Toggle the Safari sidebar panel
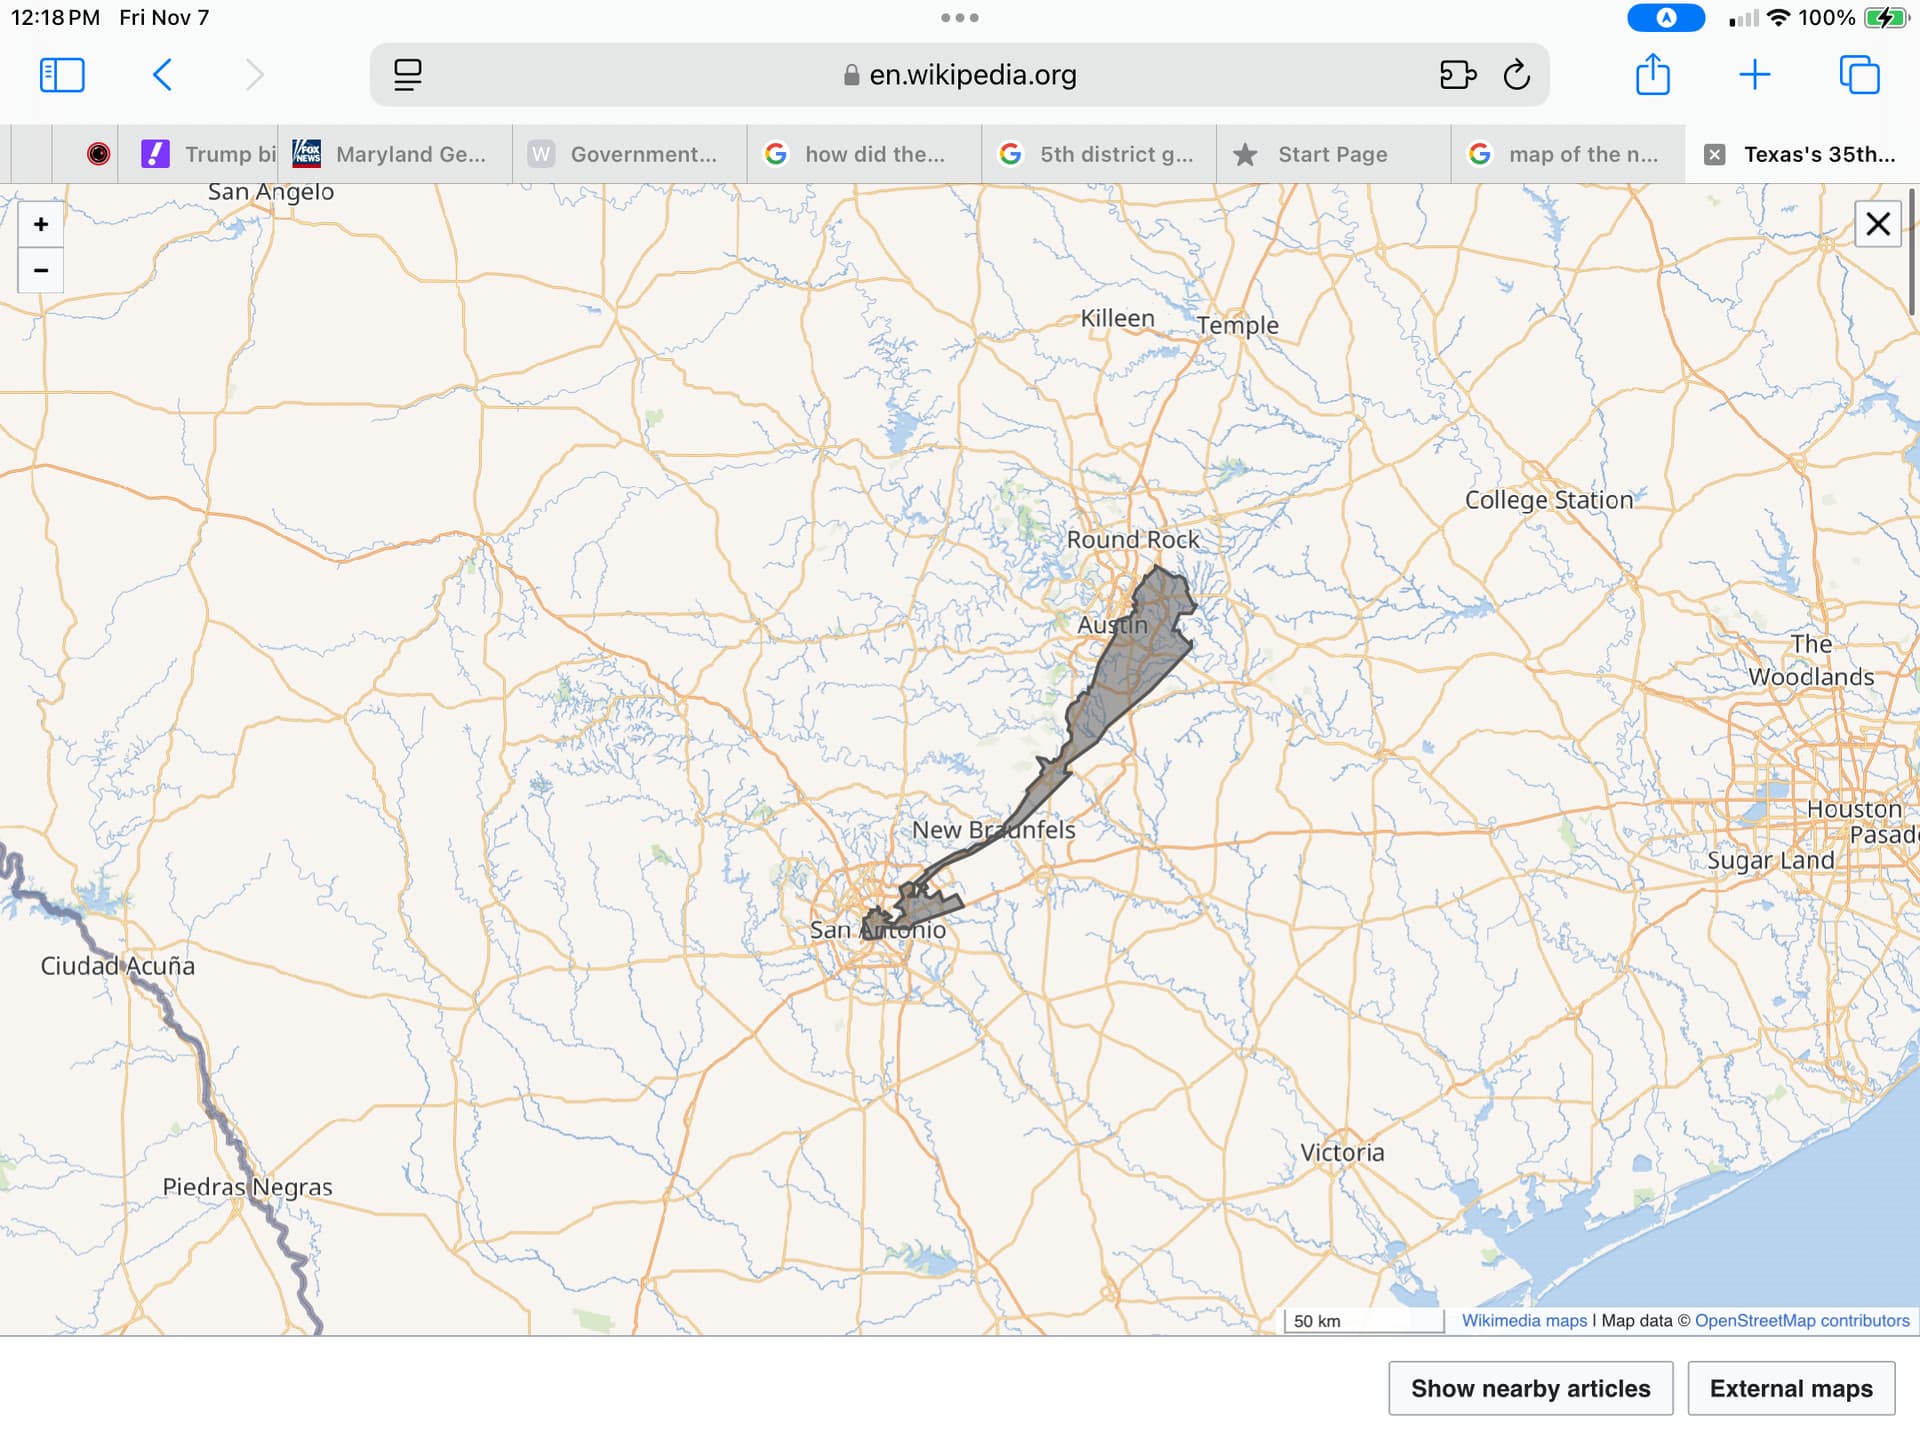 click(62, 75)
